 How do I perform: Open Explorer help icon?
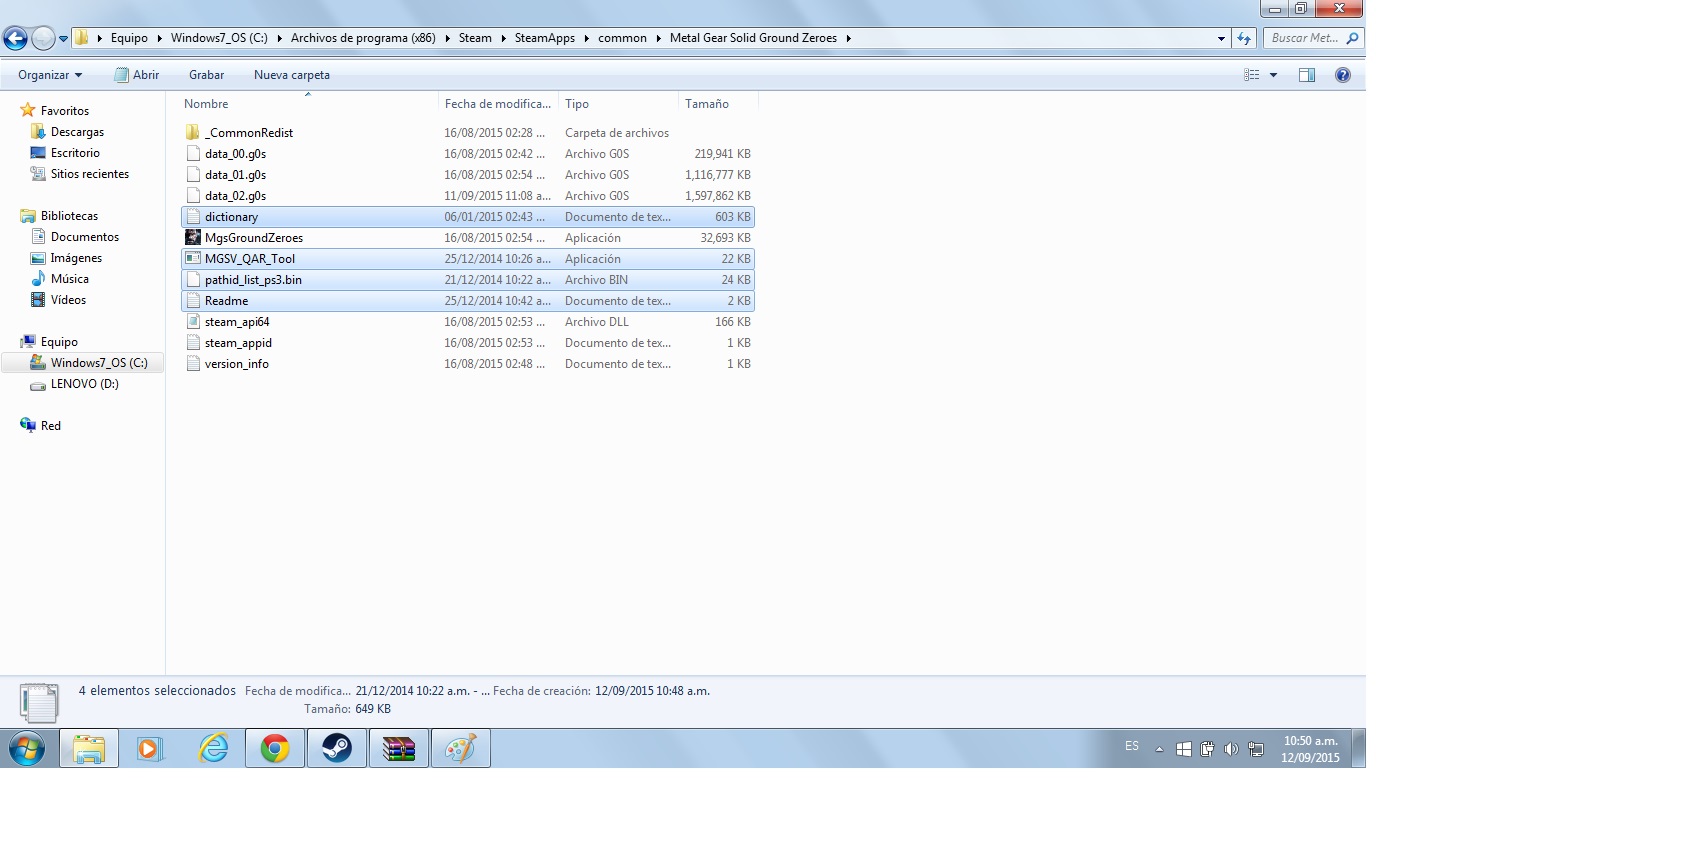(x=1342, y=75)
